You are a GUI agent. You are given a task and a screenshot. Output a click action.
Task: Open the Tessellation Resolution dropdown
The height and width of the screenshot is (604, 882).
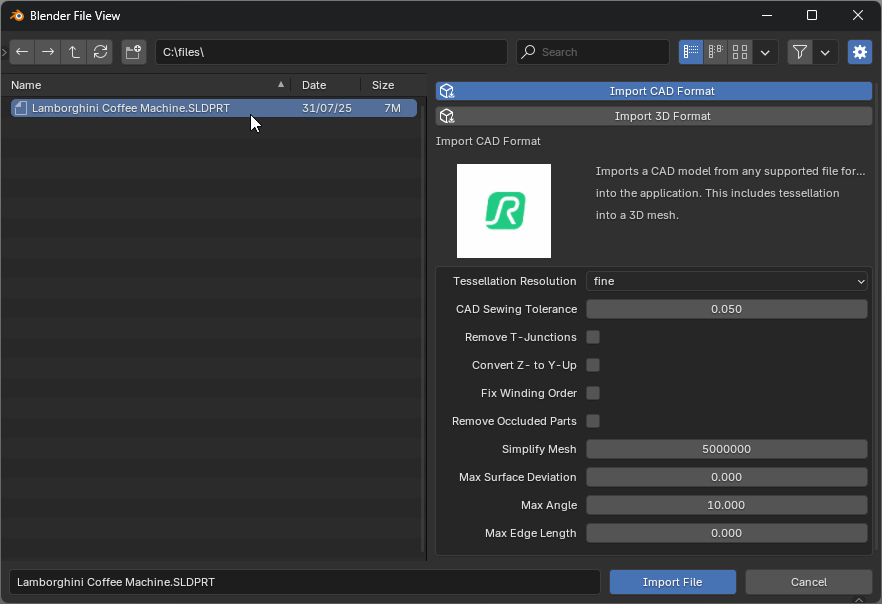726,281
